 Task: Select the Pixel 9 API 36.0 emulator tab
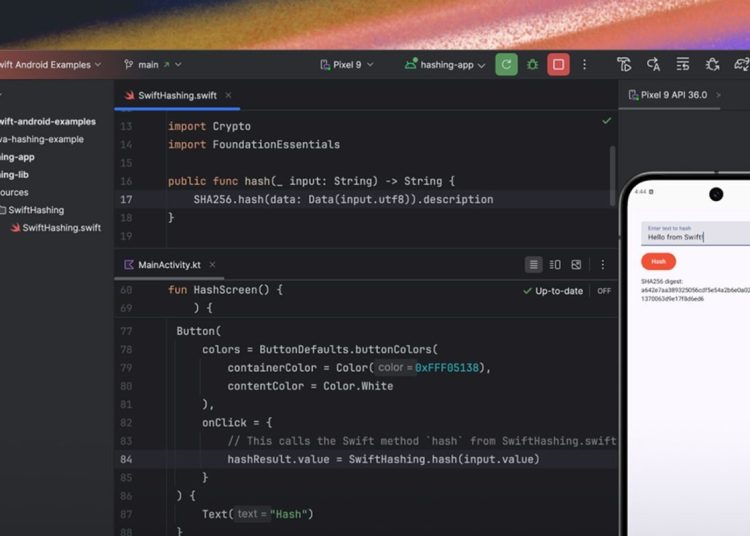[x=672, y=96]
